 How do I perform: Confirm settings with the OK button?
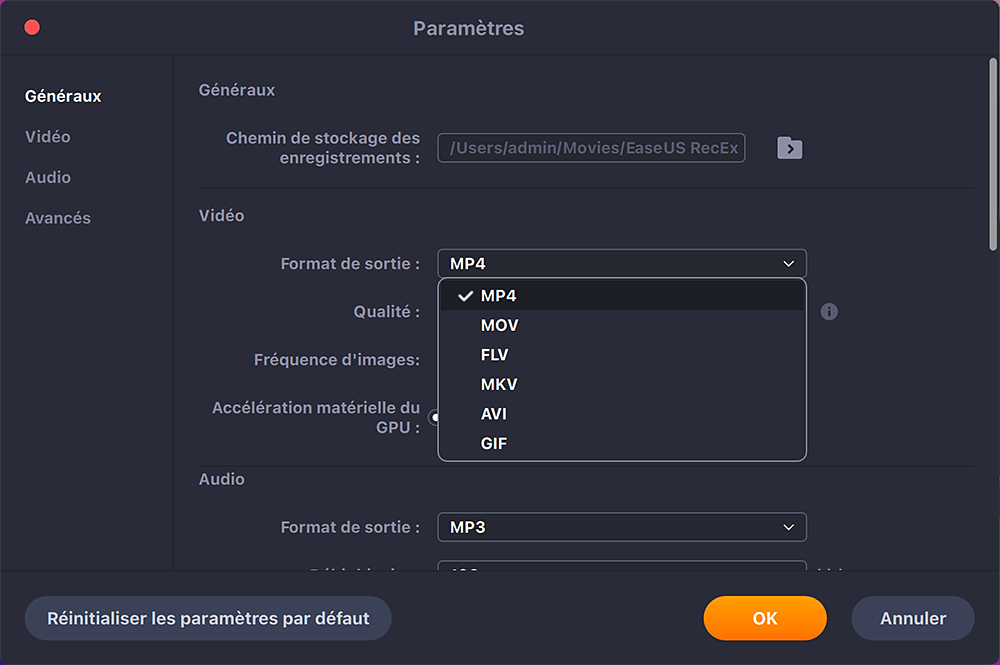[765, 618]
